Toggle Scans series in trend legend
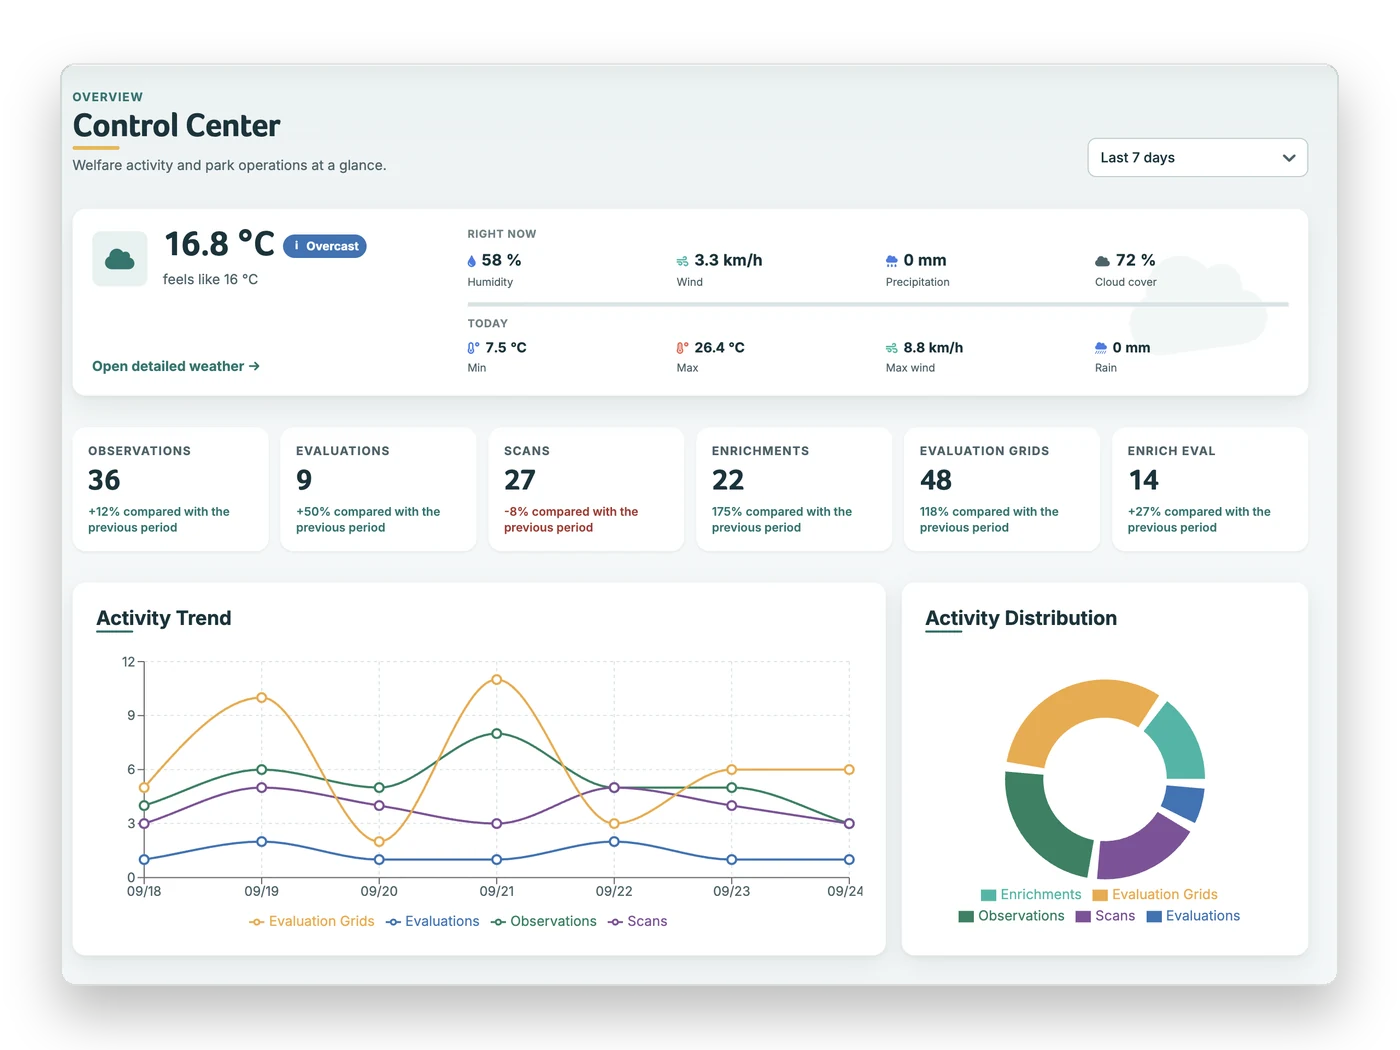 point(637,921)
